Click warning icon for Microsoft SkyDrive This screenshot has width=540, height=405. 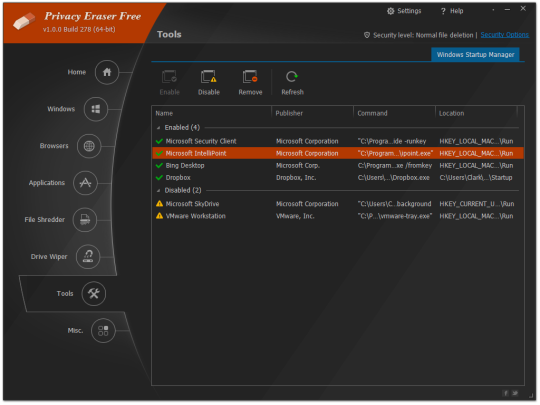click(159, 204)
